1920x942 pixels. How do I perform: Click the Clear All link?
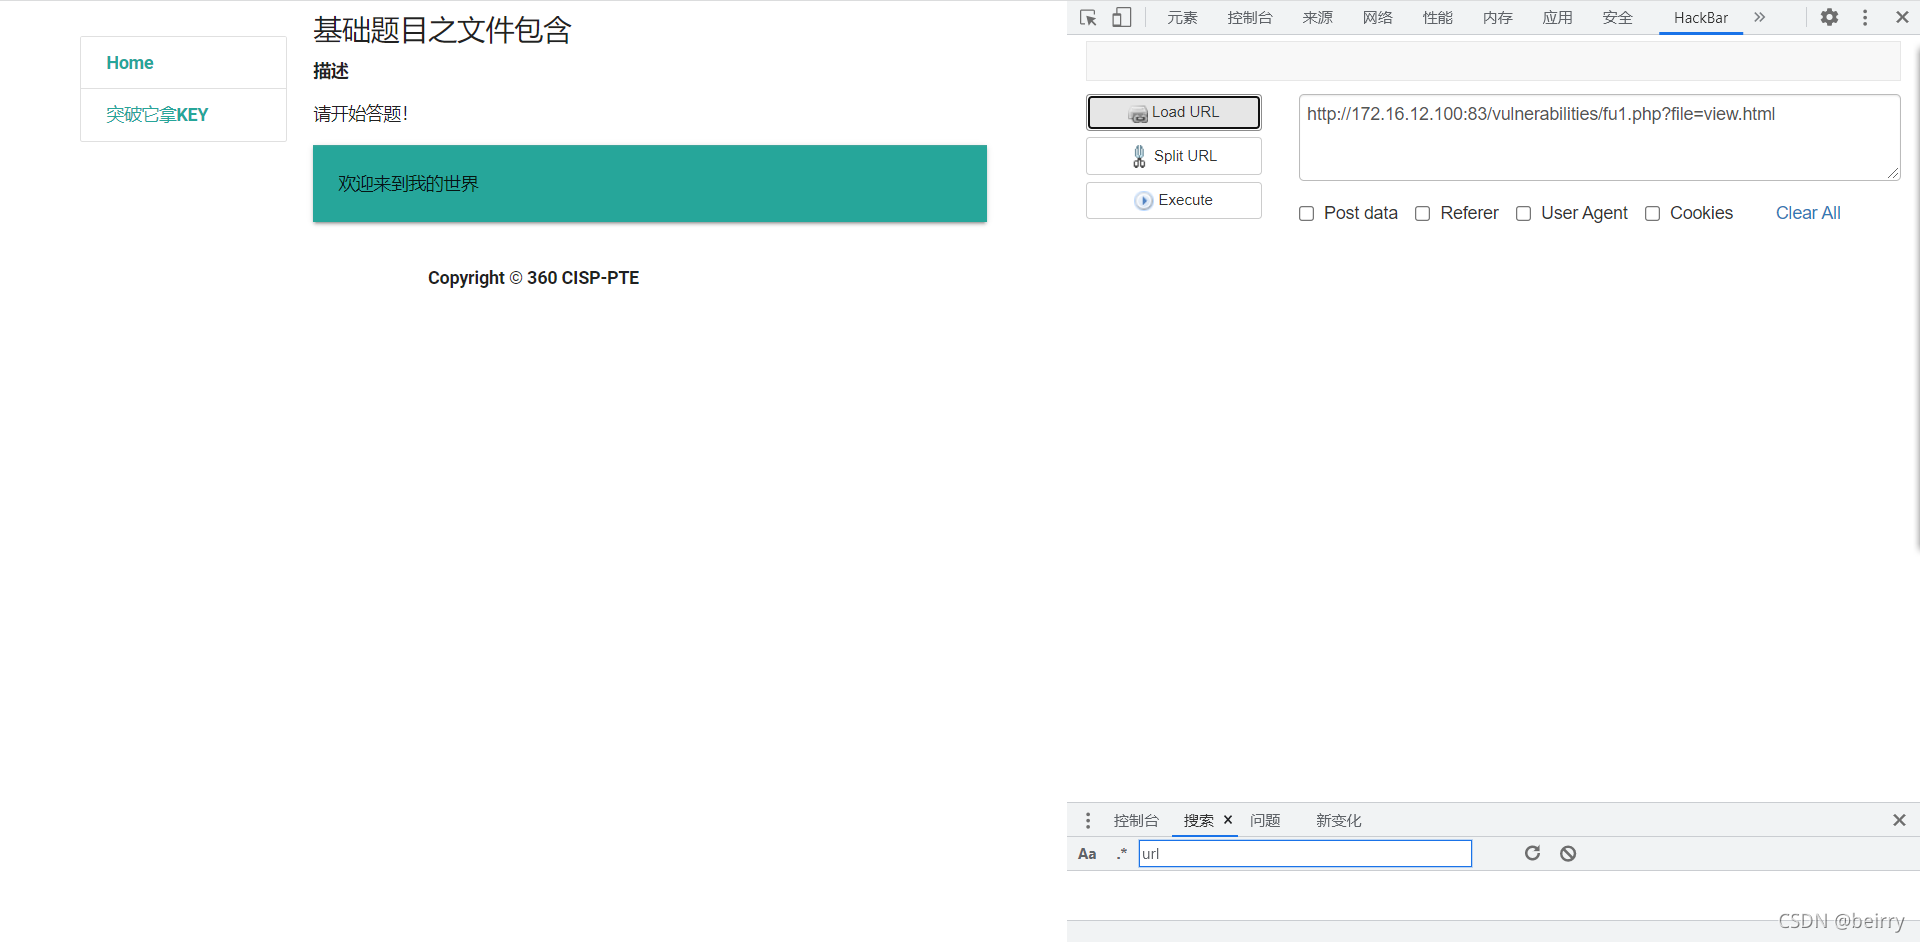(1808, 213)
